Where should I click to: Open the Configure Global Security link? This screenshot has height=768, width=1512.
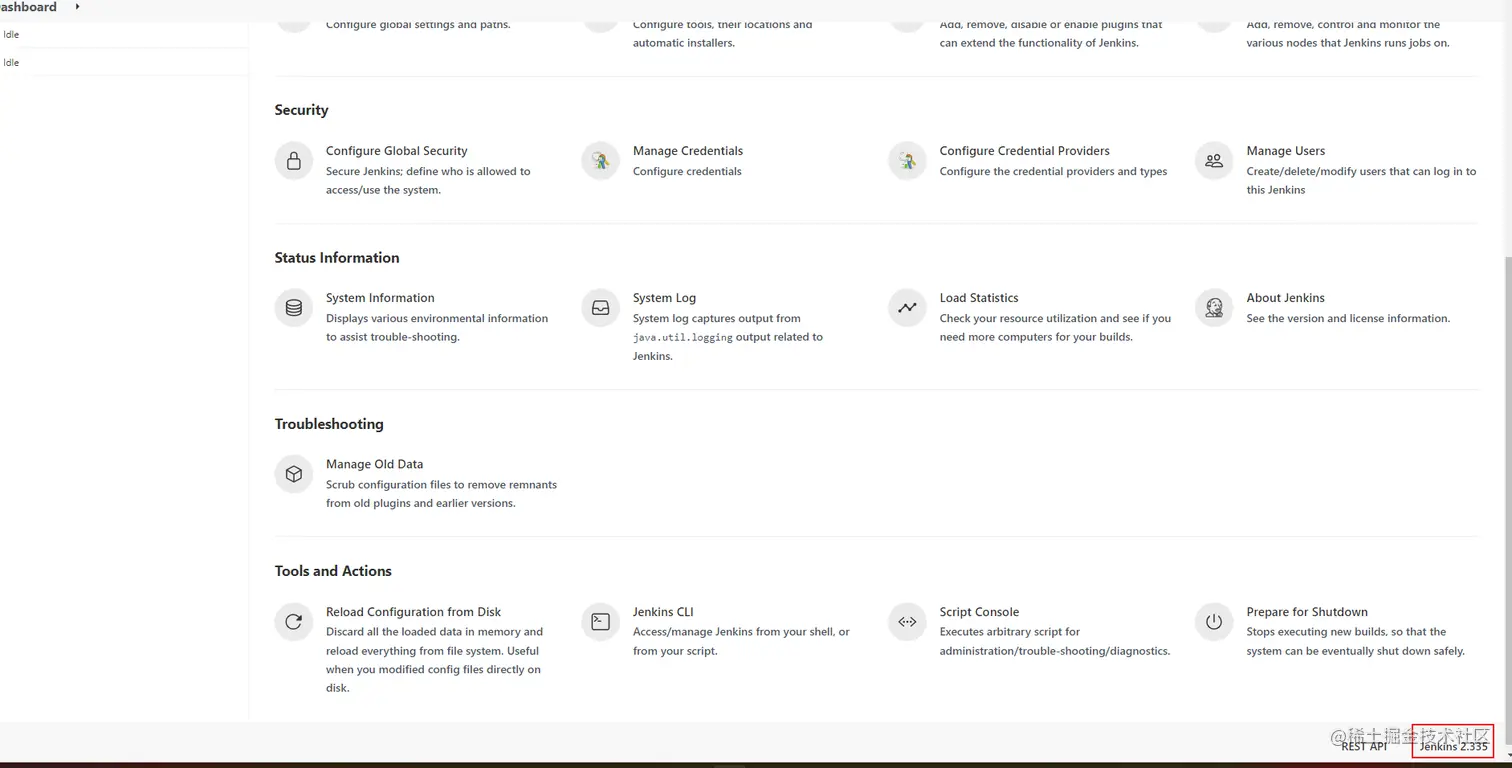(396, 151)
